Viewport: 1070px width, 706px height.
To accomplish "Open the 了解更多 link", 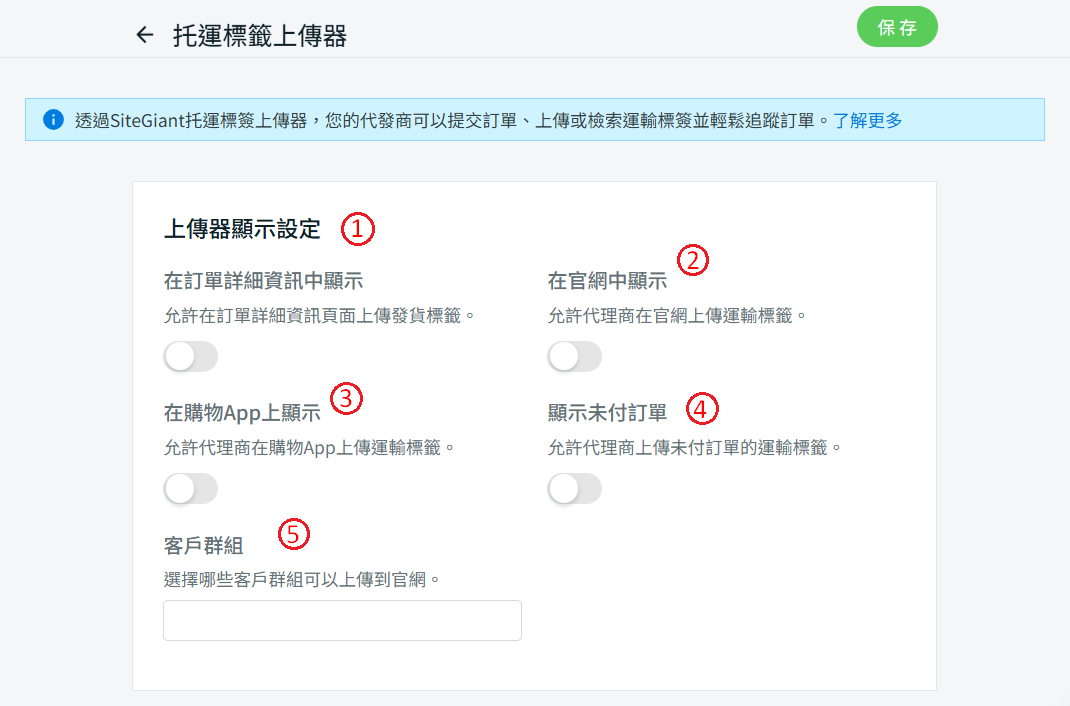I will pyautogui.click(x=867, y=121).
